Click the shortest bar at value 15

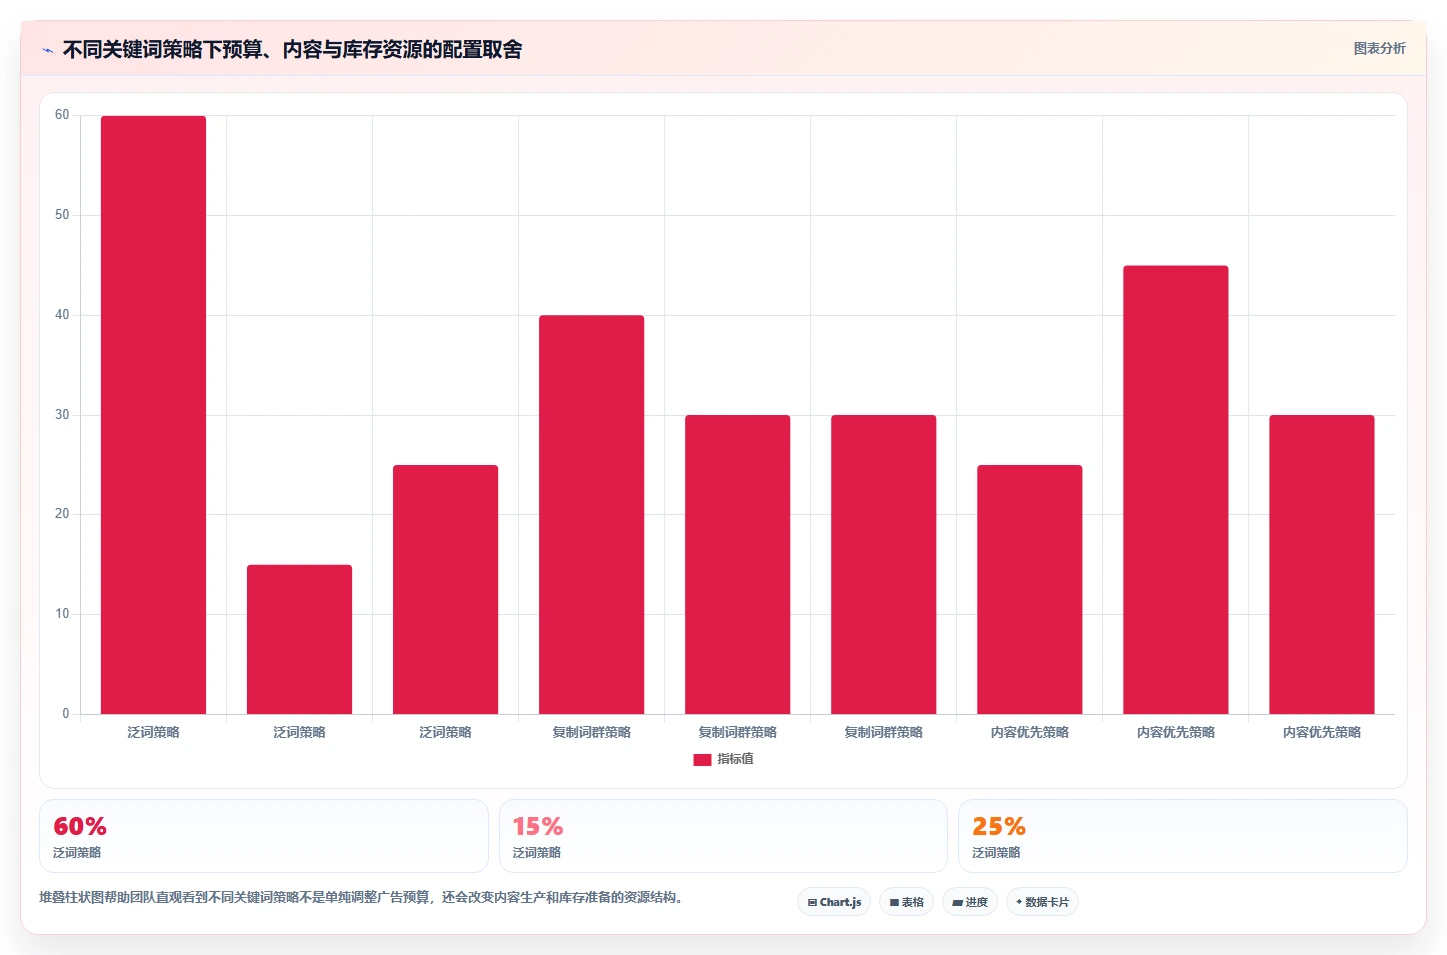pyautogui.click(x=299, y=639)
